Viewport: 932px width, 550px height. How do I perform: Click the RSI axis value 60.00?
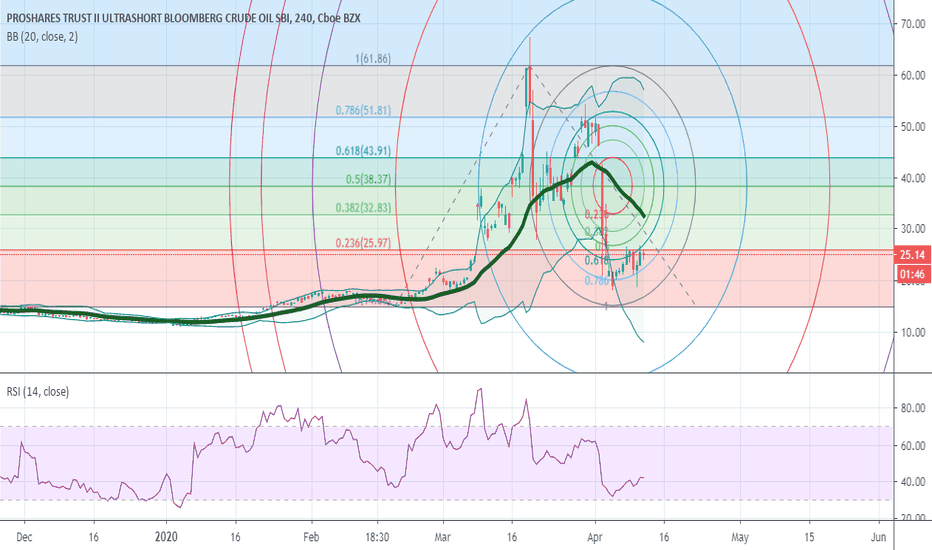913,445
